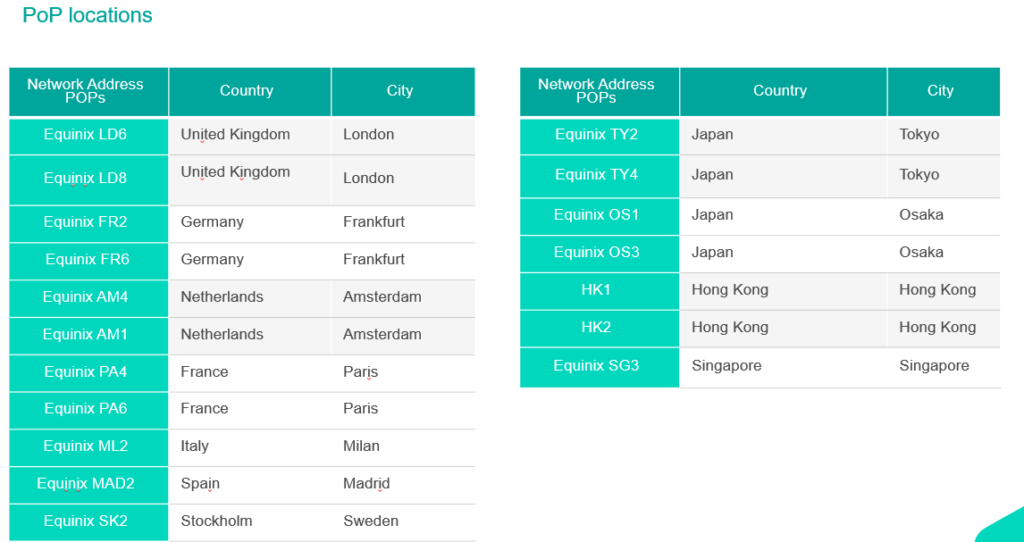Select the Equinix SG3 cell
The height and width of the screenshot is (542, 1024).
coord(600,367)
